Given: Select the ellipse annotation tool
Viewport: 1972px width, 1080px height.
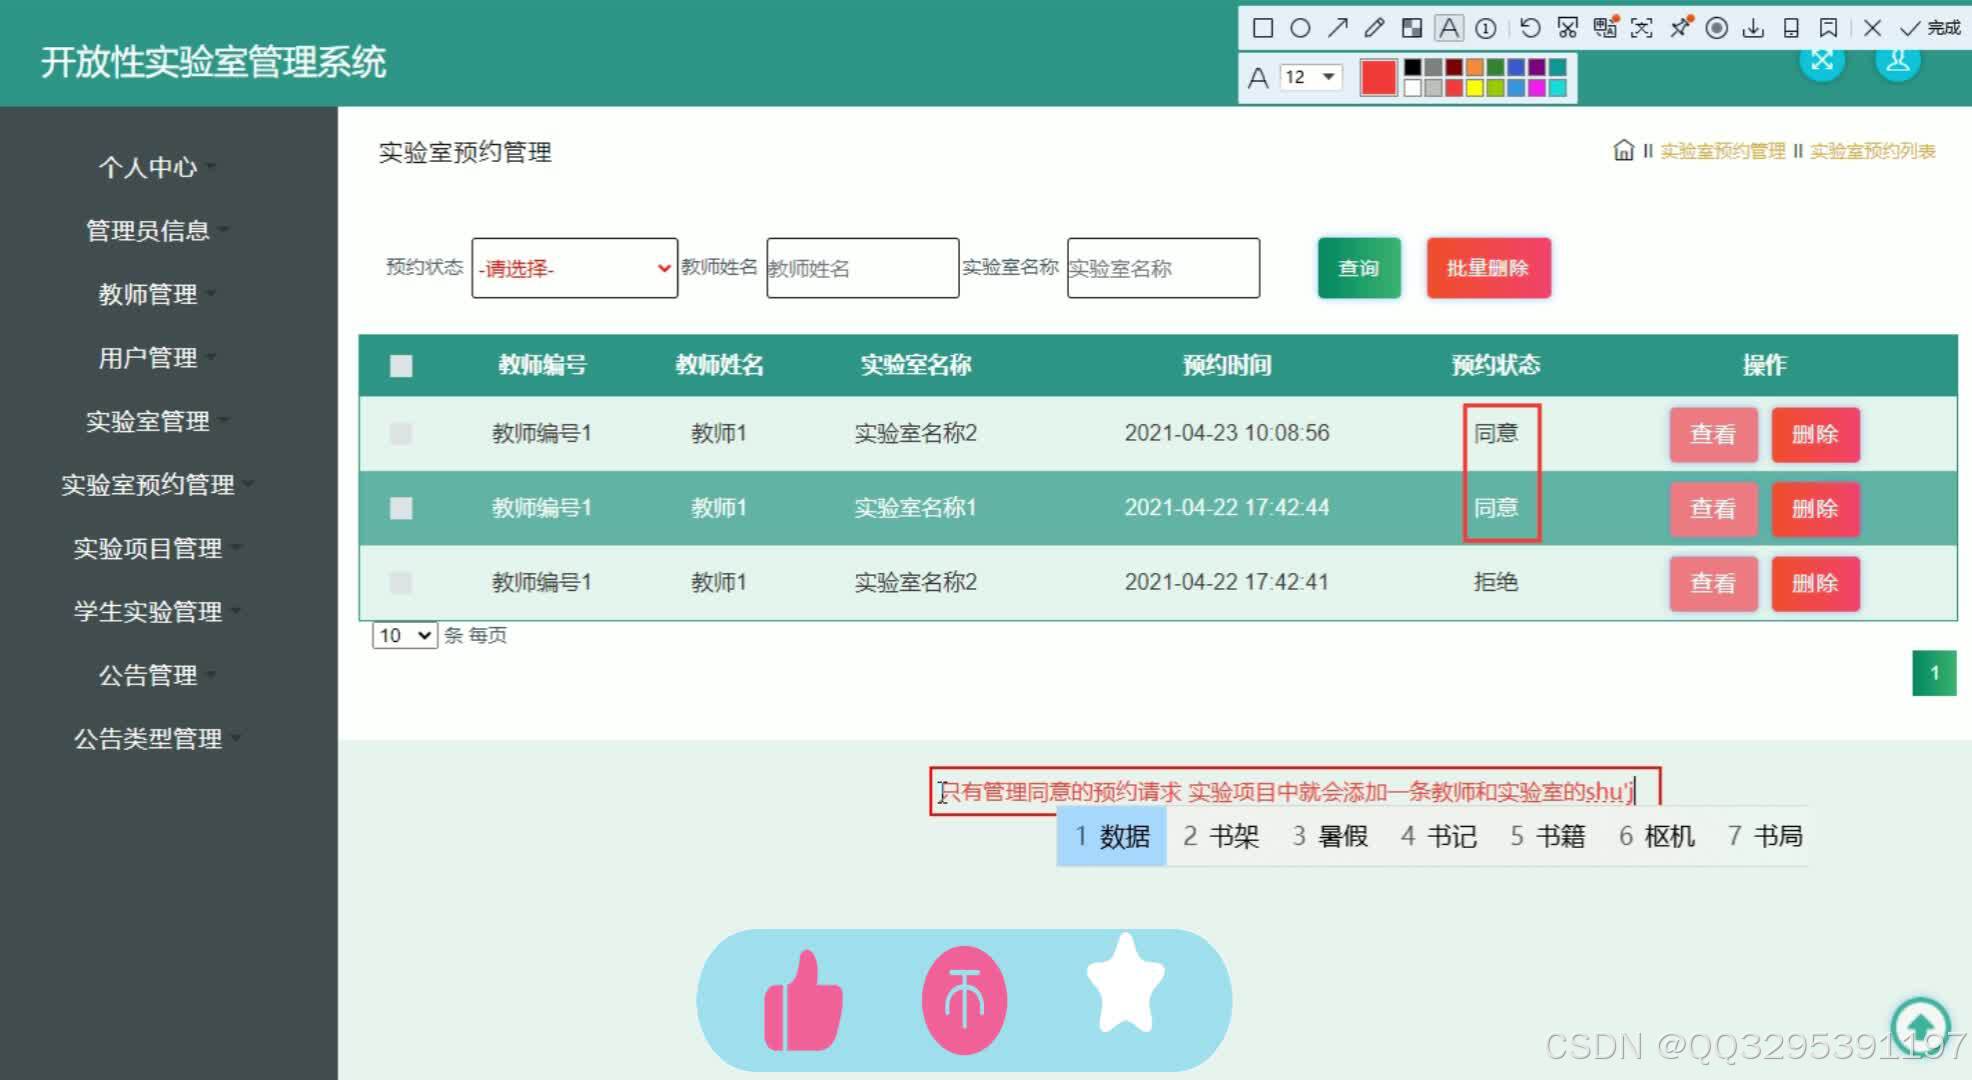Looking at the screenshot, I should click(1300, 28).
